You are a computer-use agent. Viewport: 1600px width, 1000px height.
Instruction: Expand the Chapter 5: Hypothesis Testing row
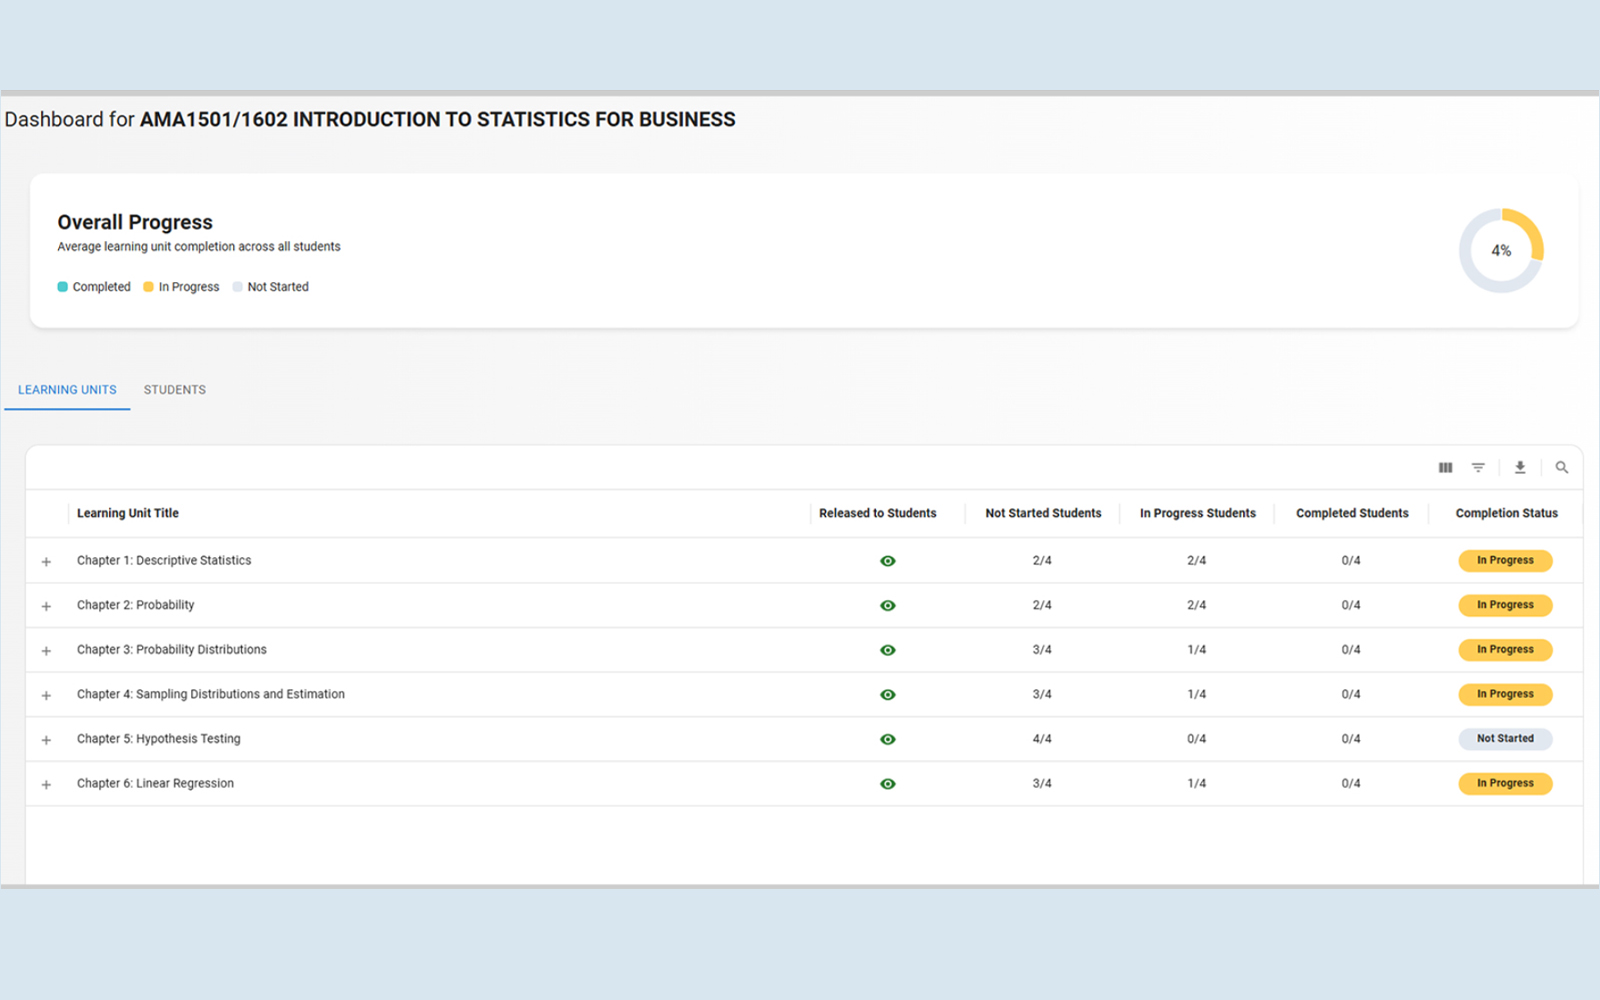pos(46,740)
